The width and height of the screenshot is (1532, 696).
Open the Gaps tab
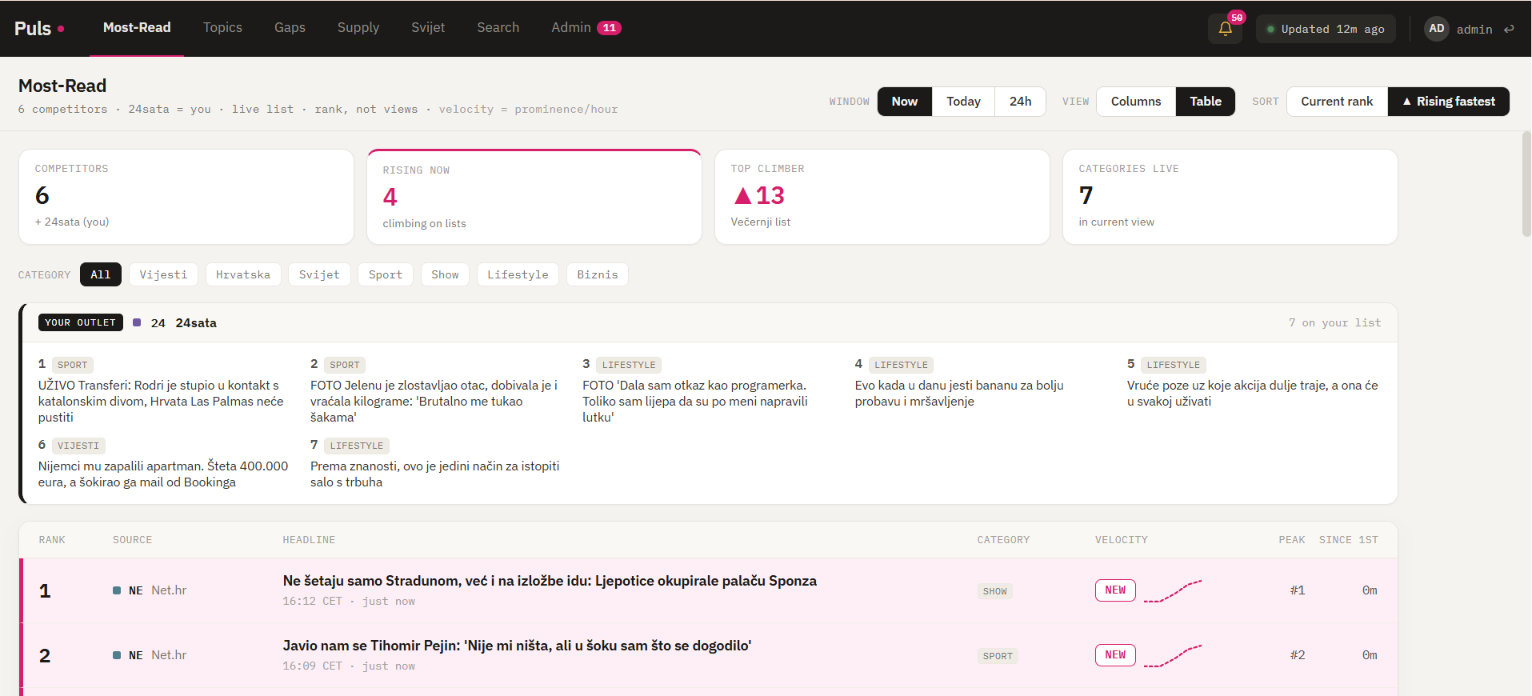click(x=290, y=28)
